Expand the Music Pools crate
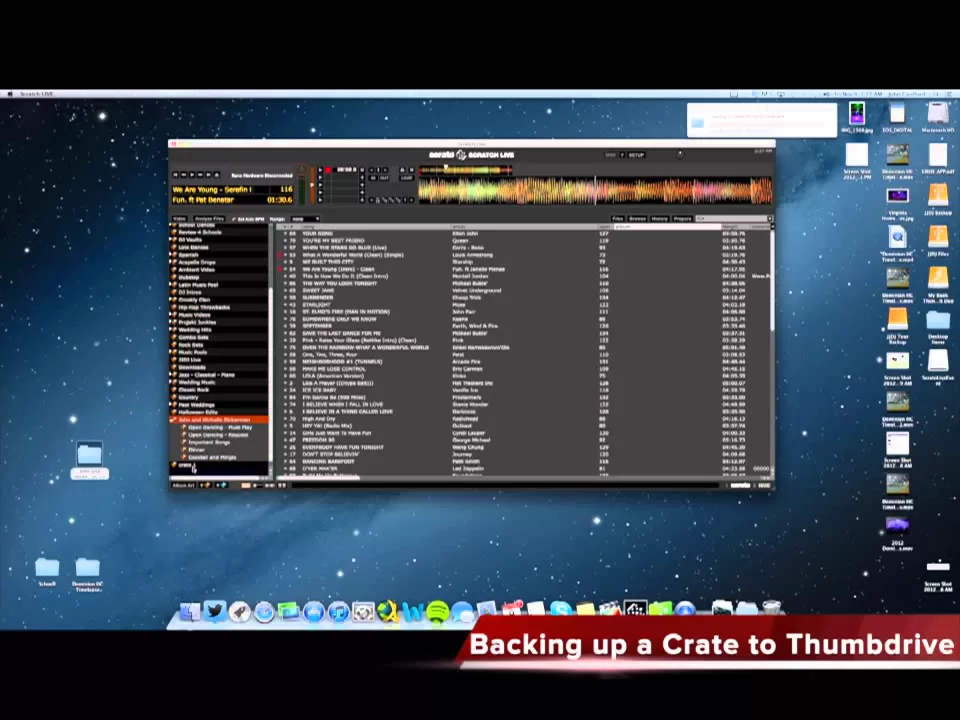 pyautogui.click(x=171, y=352)
